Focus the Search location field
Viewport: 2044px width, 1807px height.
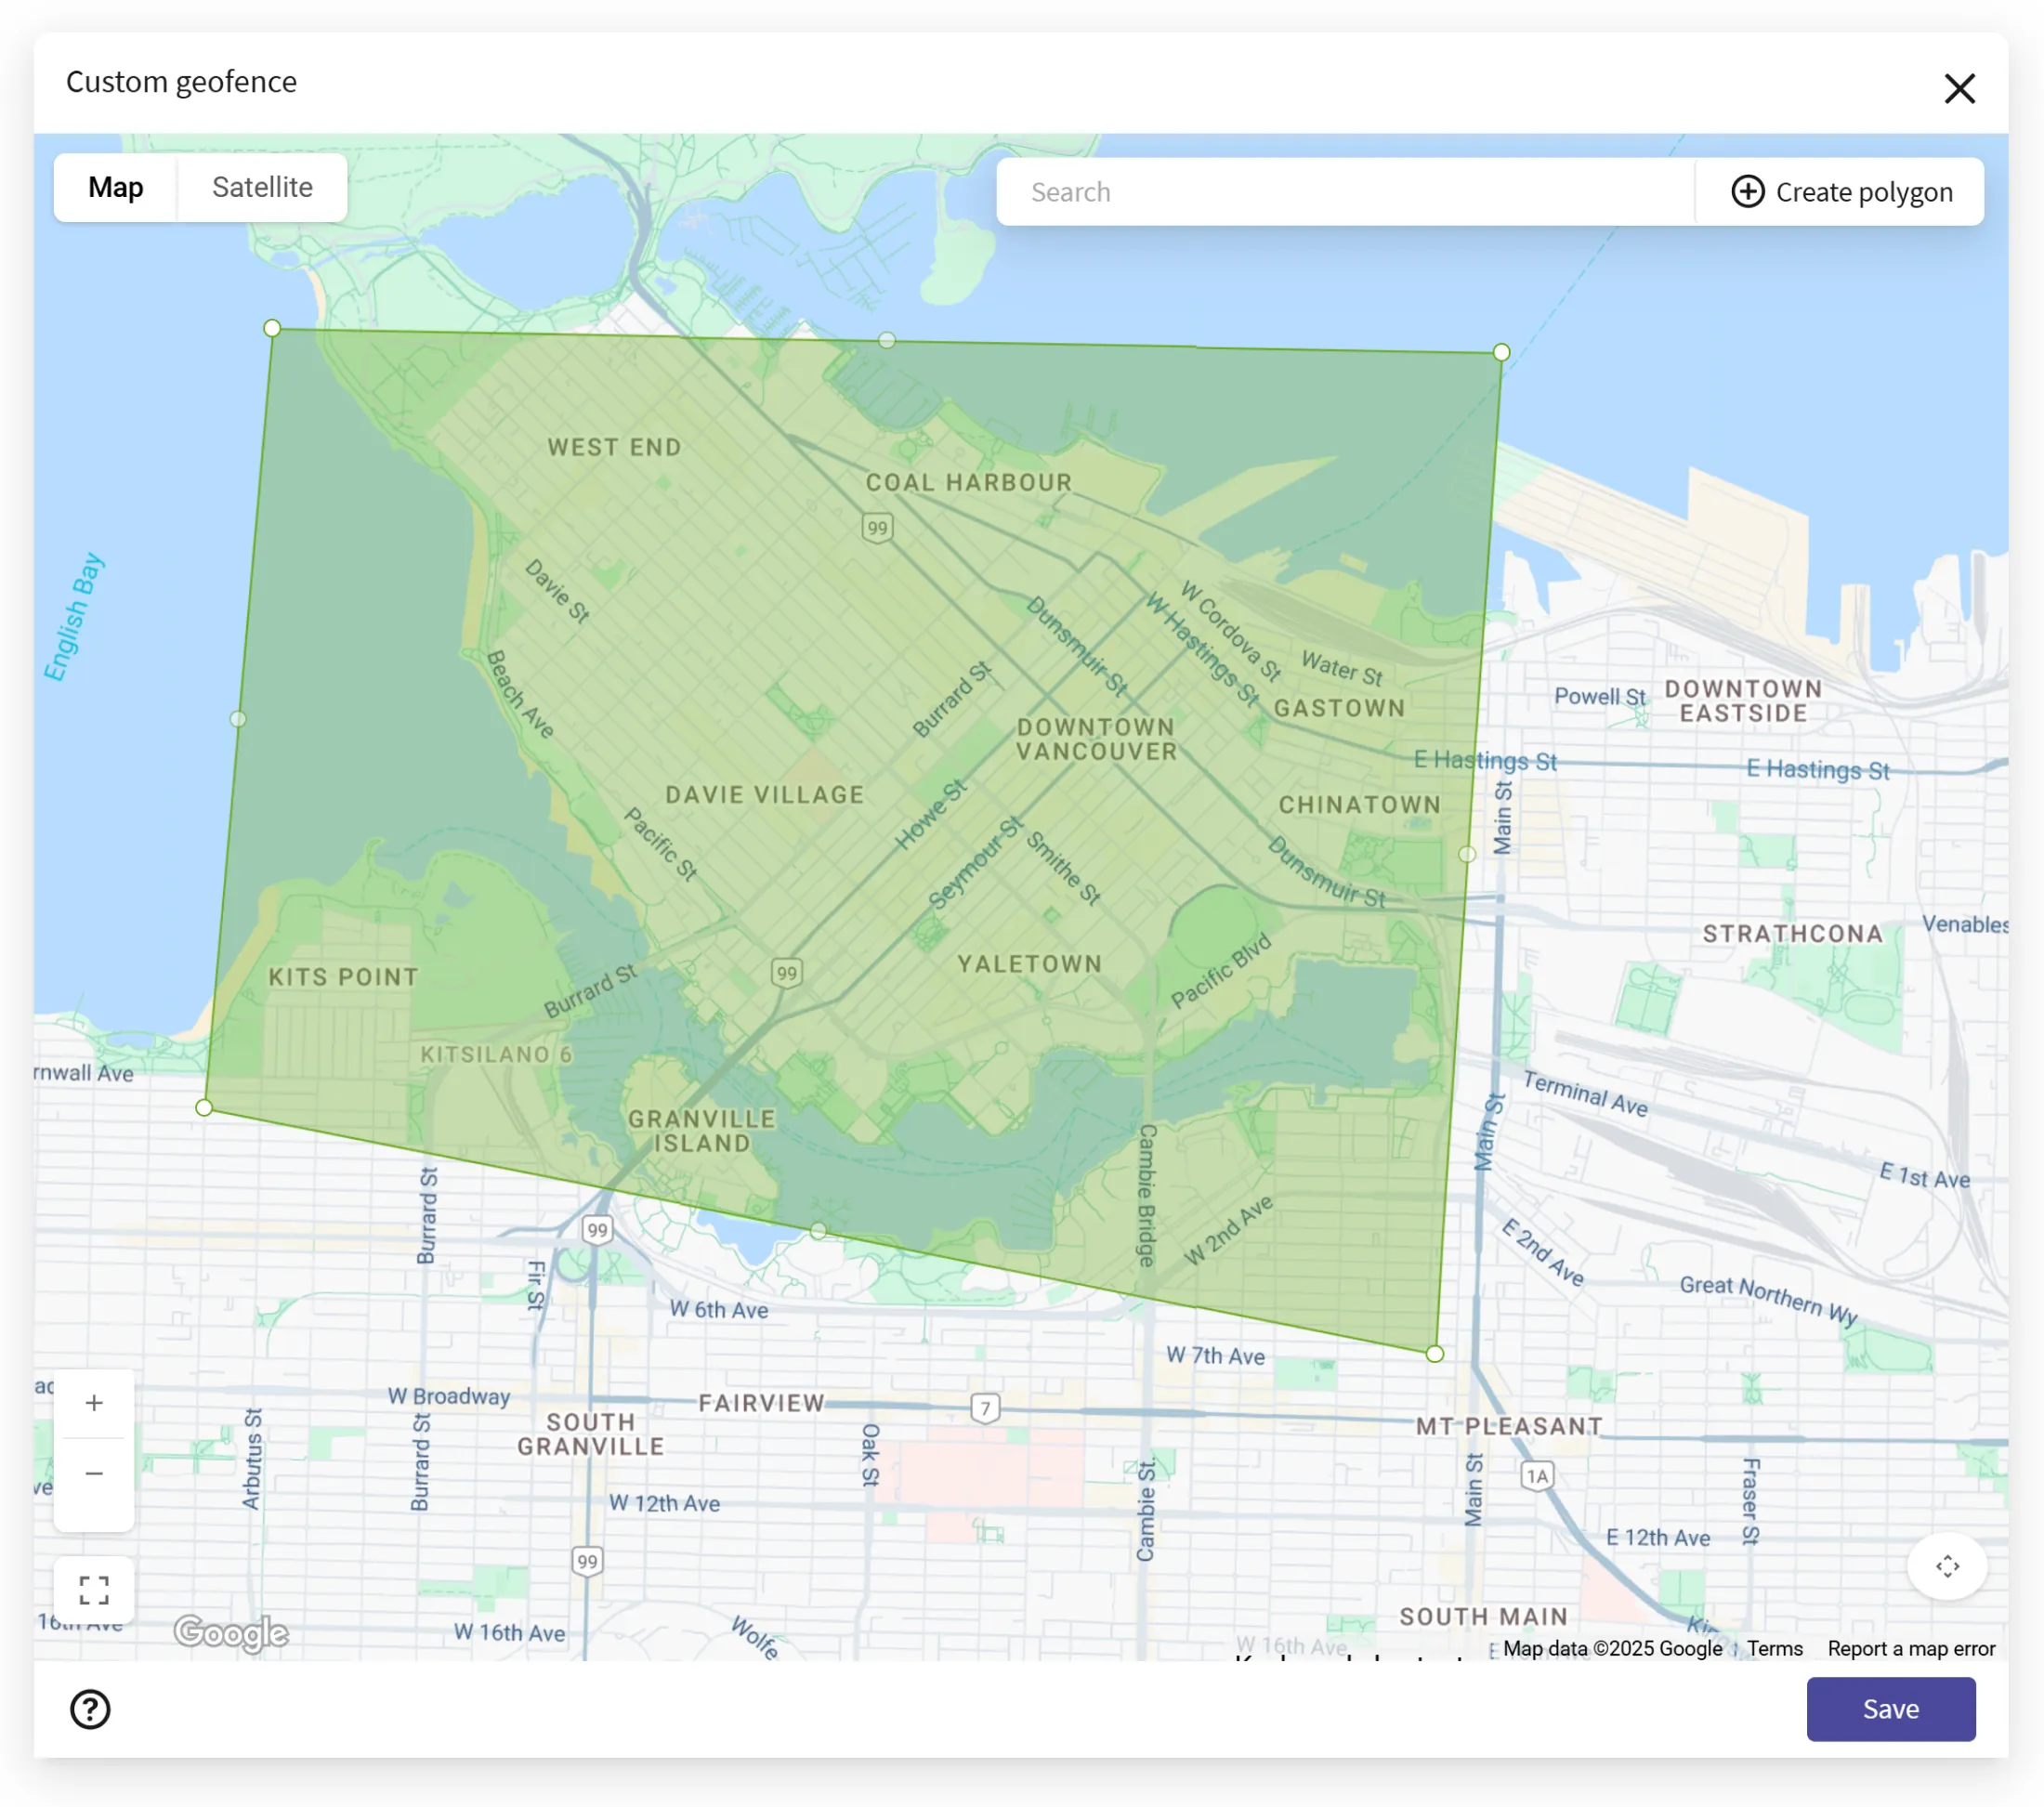[x=1345, y=191]
